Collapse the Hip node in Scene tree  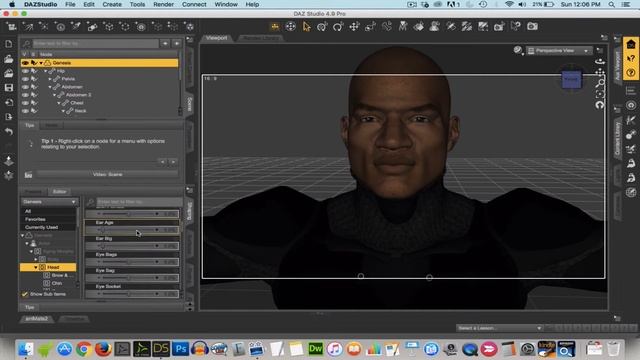point(45,71)
